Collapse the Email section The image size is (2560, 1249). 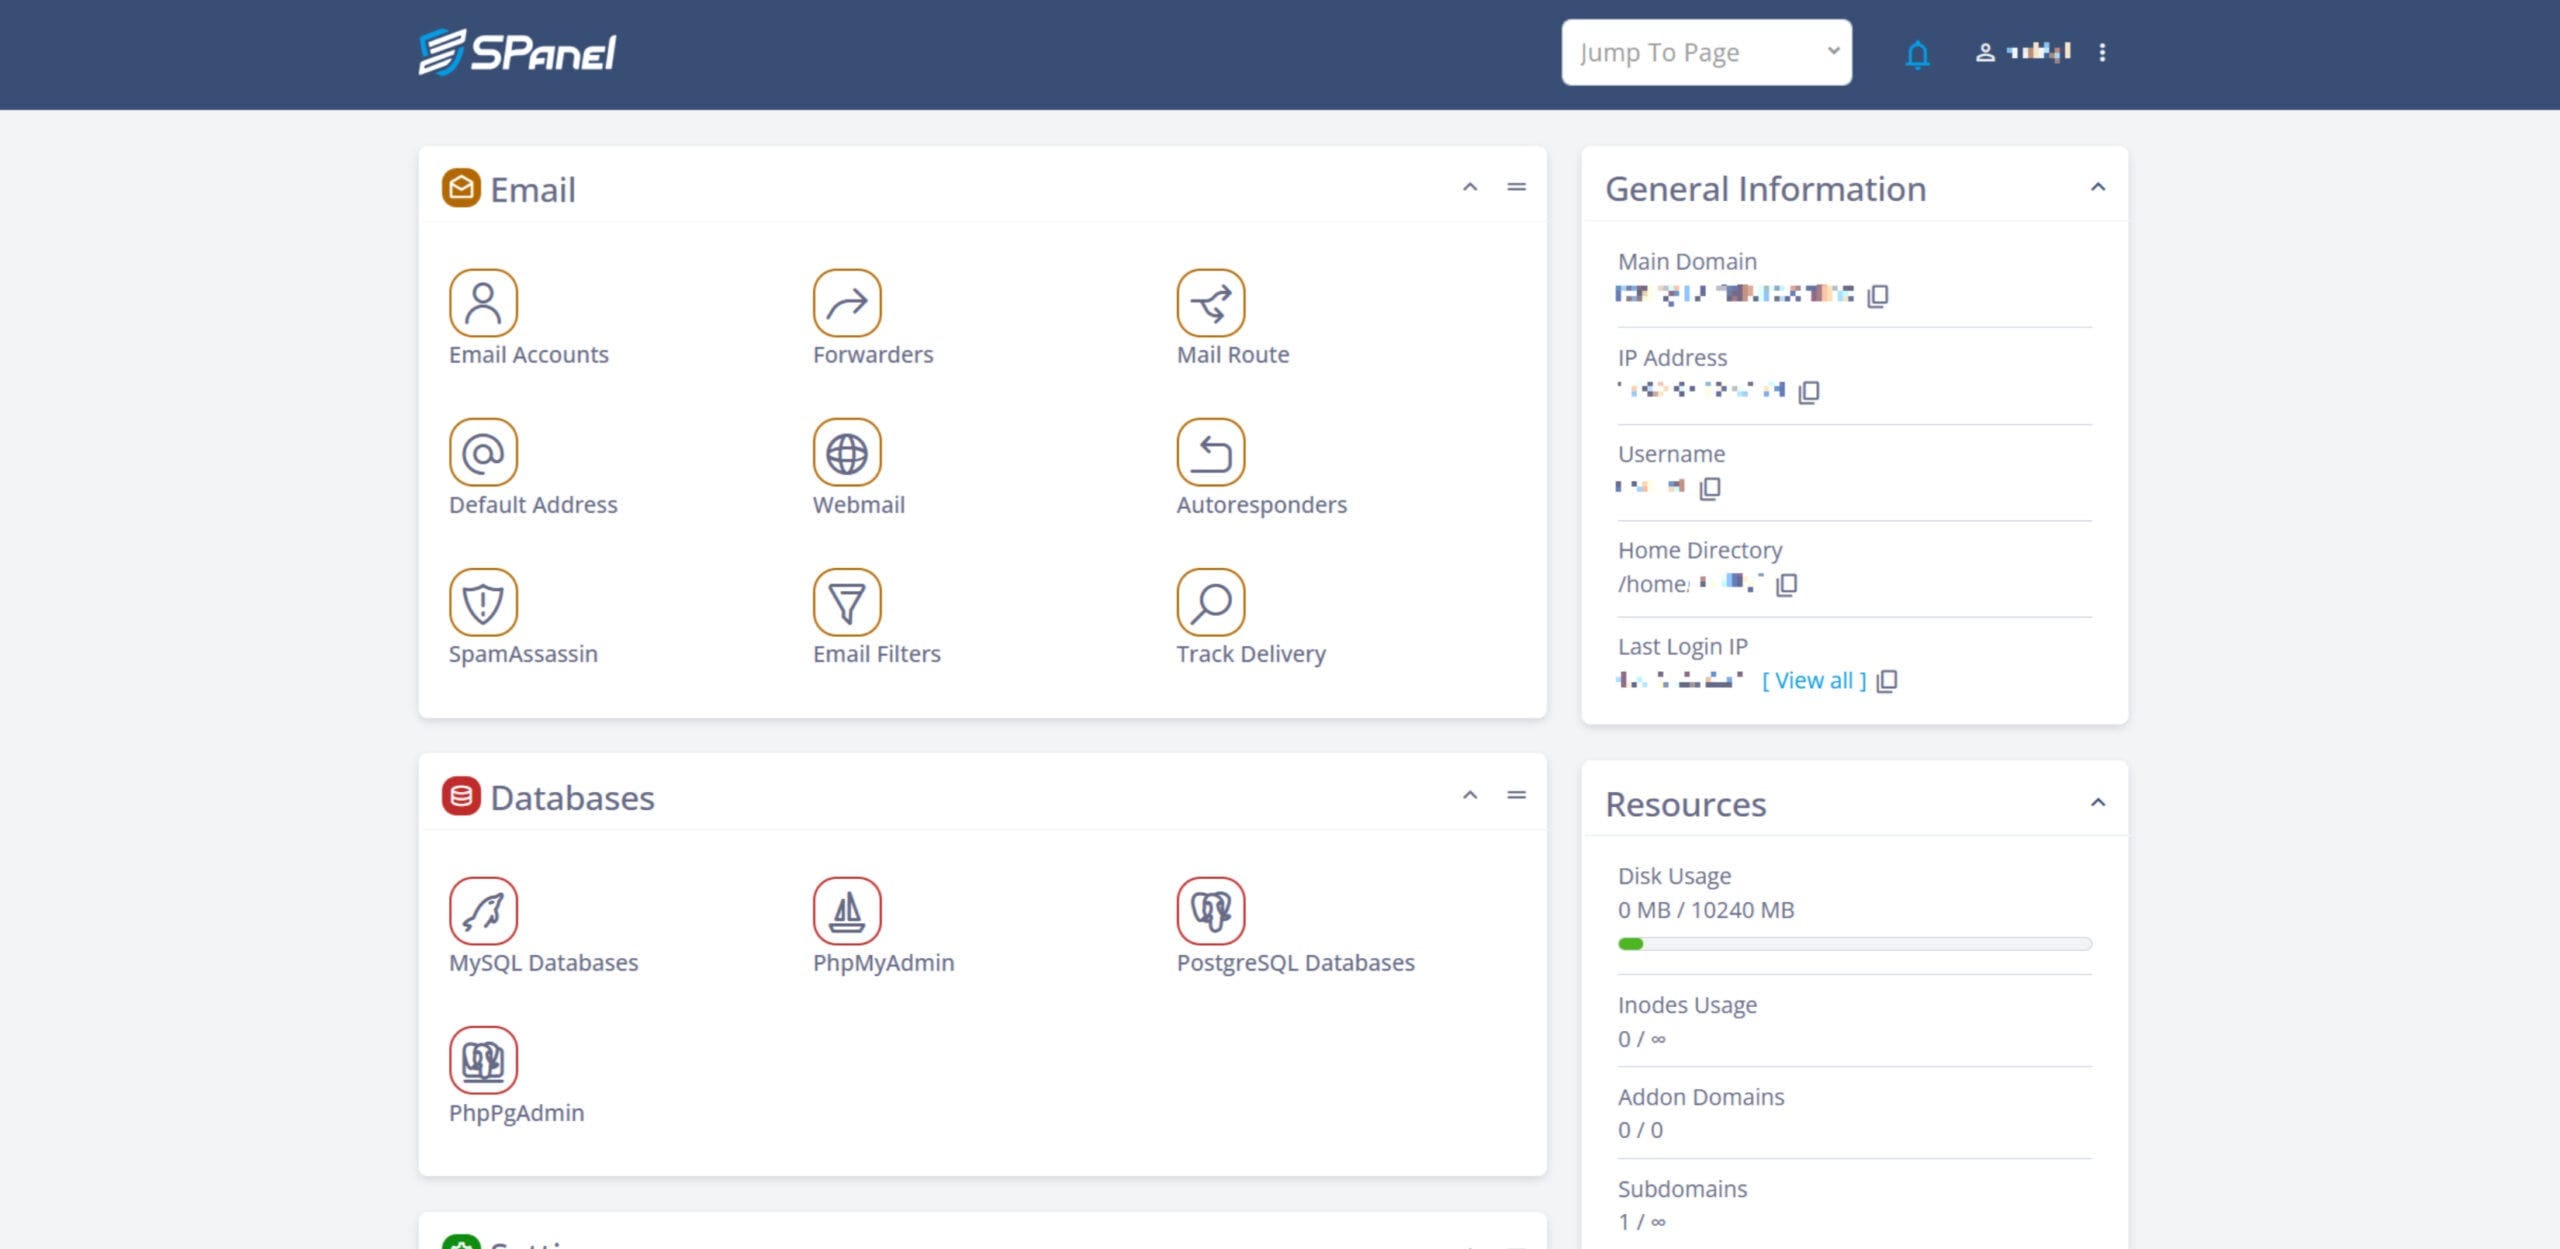tap(1469, 187)
